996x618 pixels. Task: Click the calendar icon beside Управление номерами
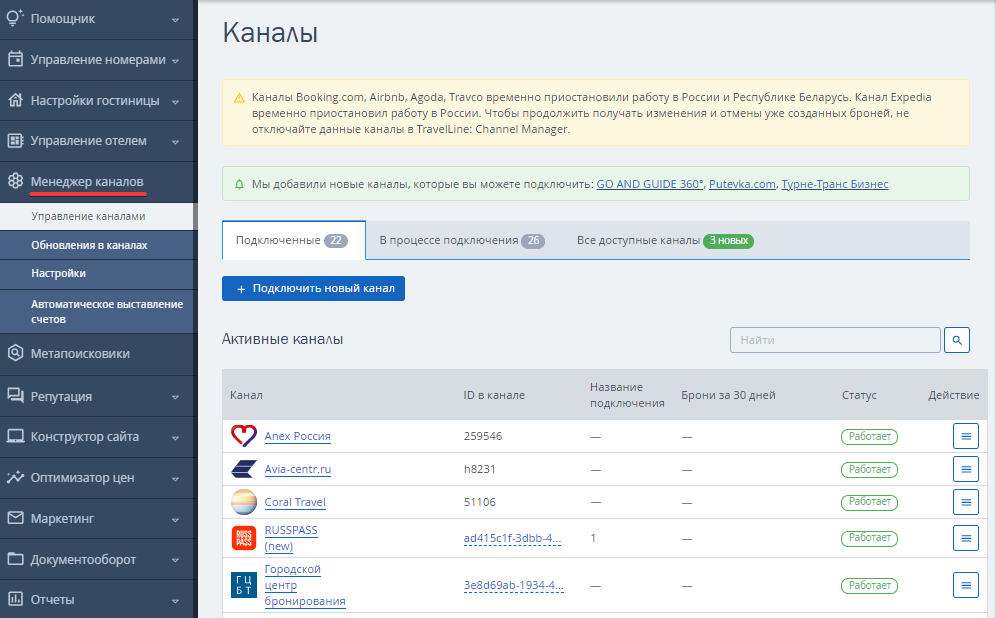(x=15, y=59)
